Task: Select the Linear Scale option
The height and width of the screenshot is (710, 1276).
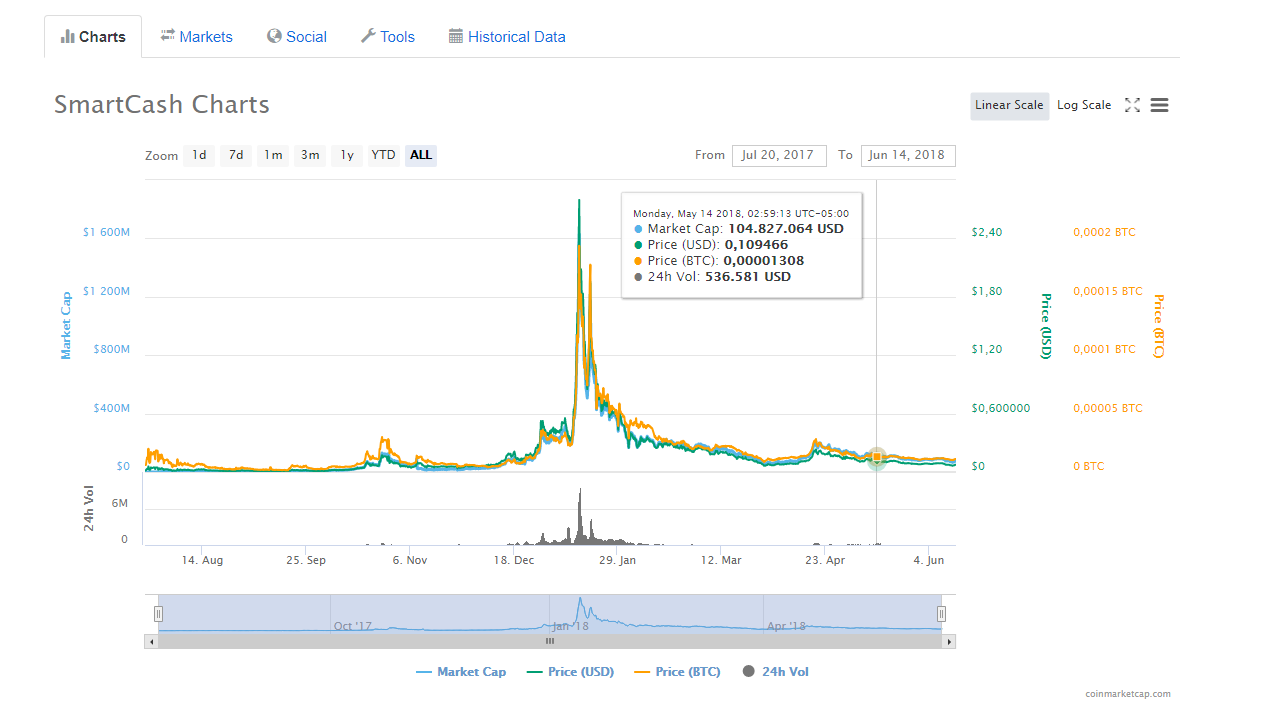Action: pyautogui.click(x=1009, y=105)
